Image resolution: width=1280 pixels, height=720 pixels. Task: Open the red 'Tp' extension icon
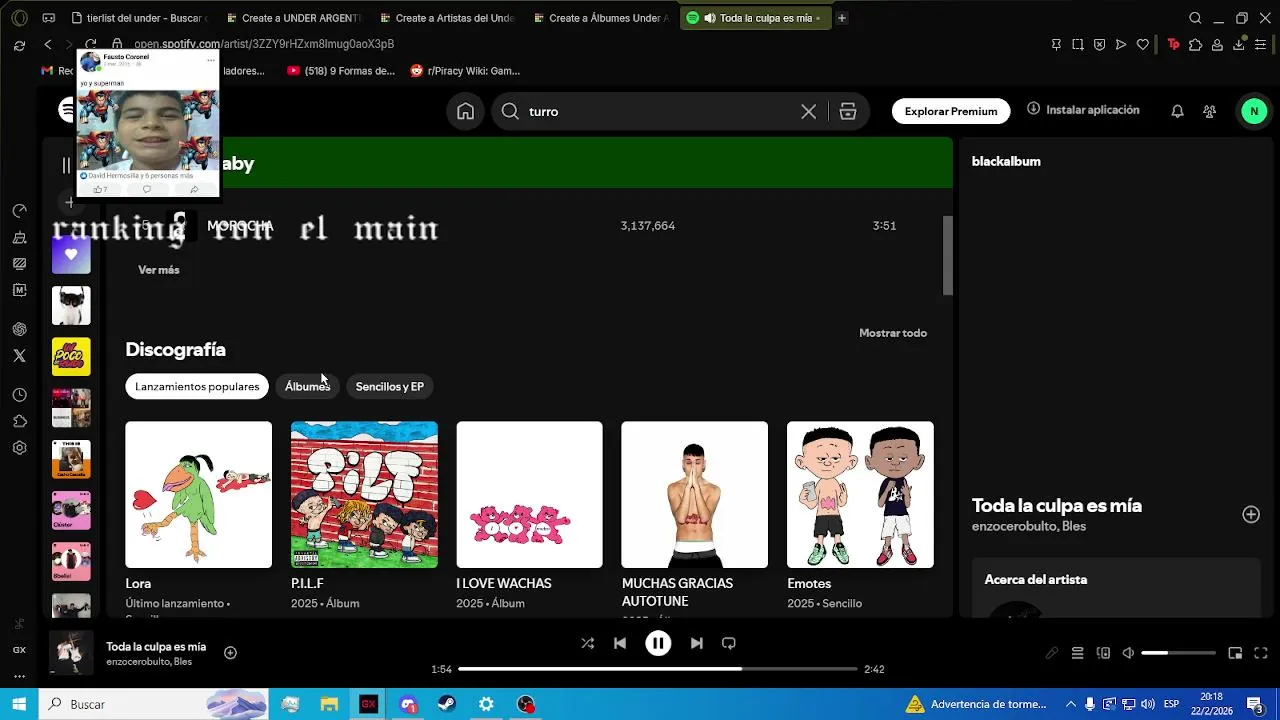(x=1174, y=44)
